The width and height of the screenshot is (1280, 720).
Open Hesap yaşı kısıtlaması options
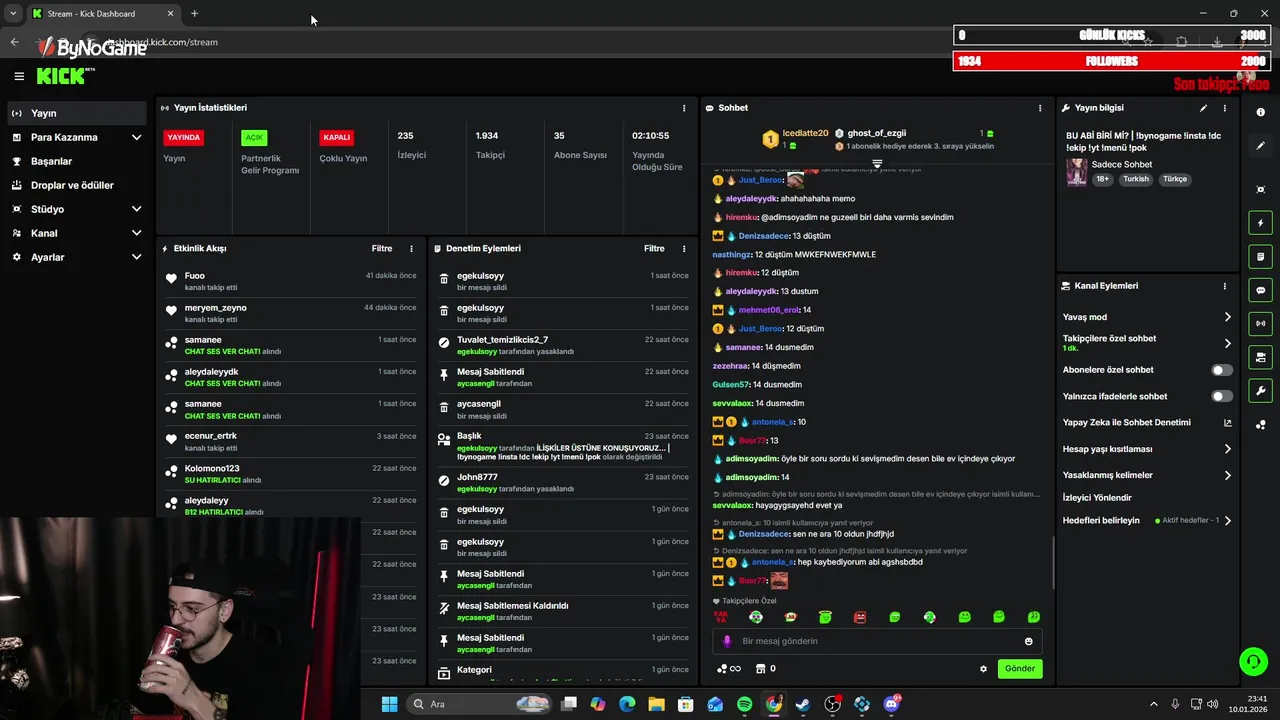pos(1227,449)
